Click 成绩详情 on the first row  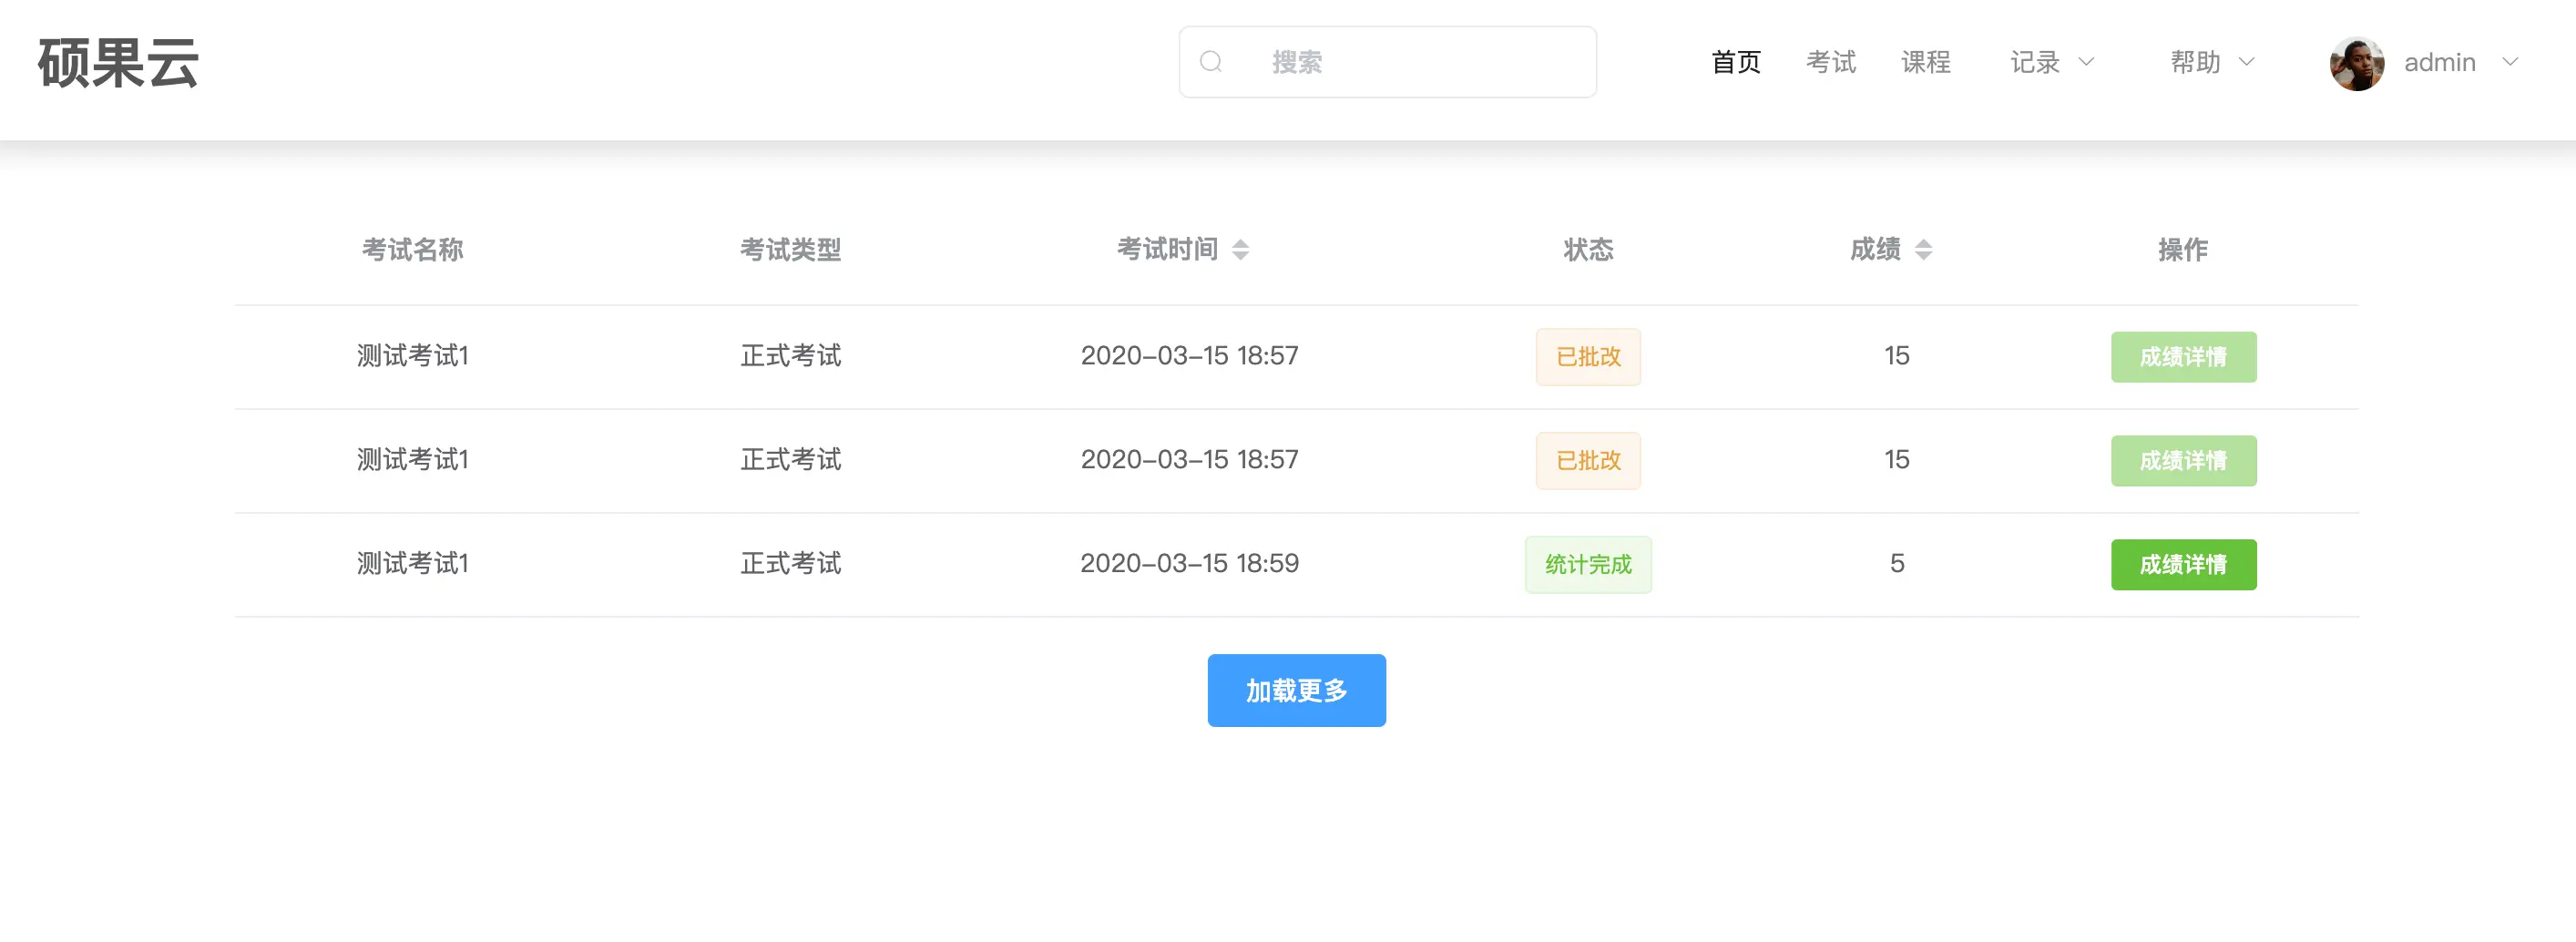(x=2184, y=356)
